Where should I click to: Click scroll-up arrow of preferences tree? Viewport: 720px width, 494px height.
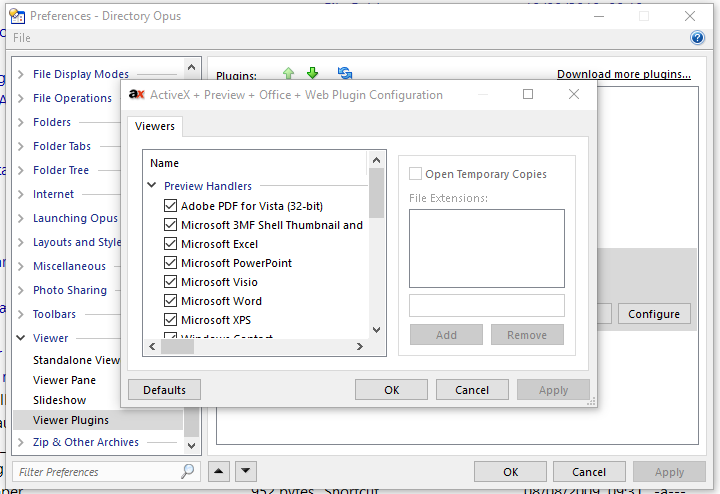[191, 68]
